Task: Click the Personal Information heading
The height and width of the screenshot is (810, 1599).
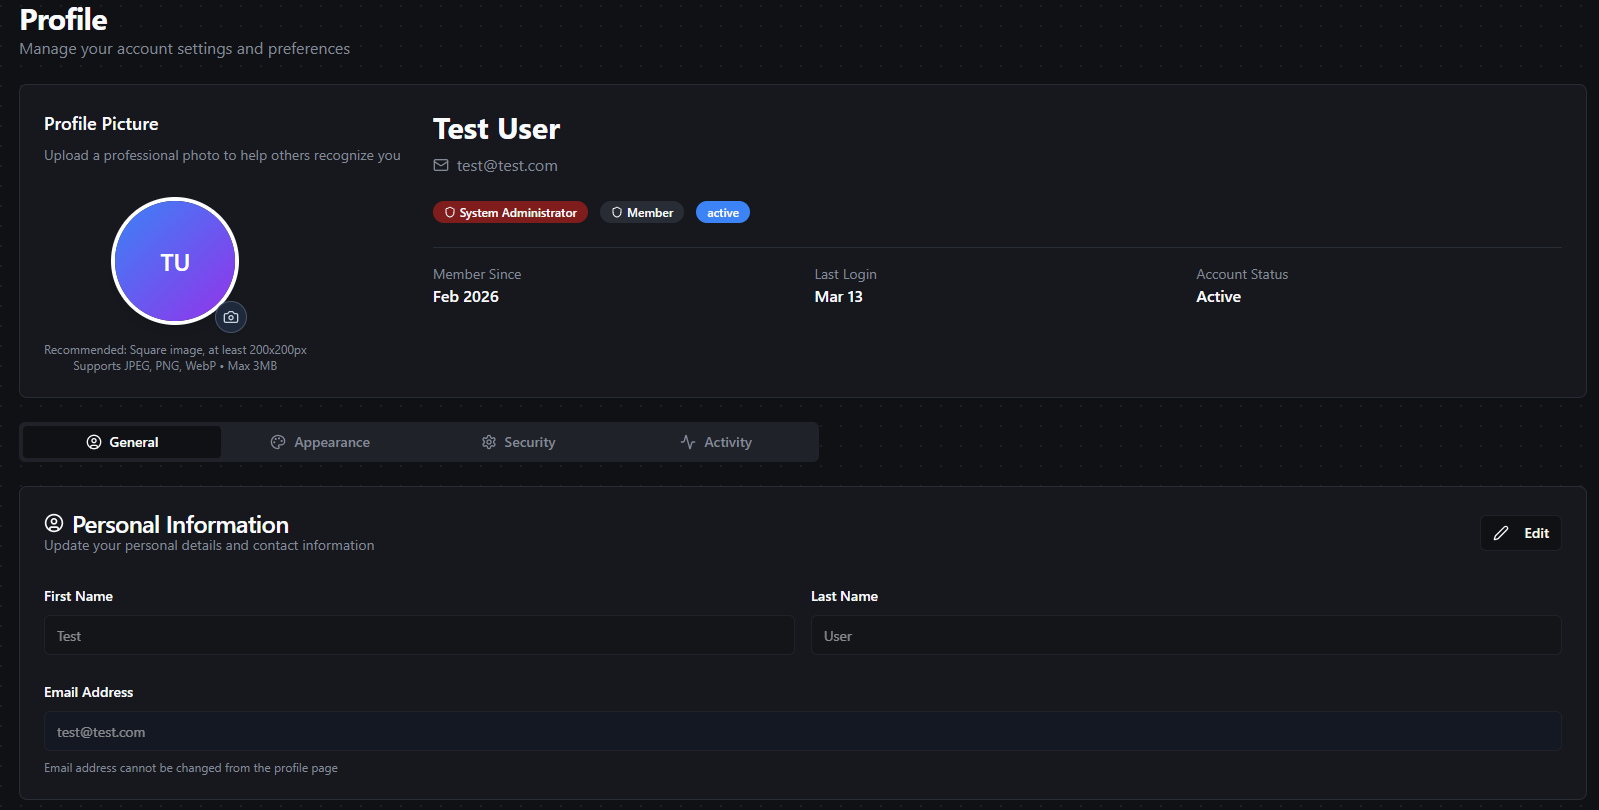Action: pos(181,525)
